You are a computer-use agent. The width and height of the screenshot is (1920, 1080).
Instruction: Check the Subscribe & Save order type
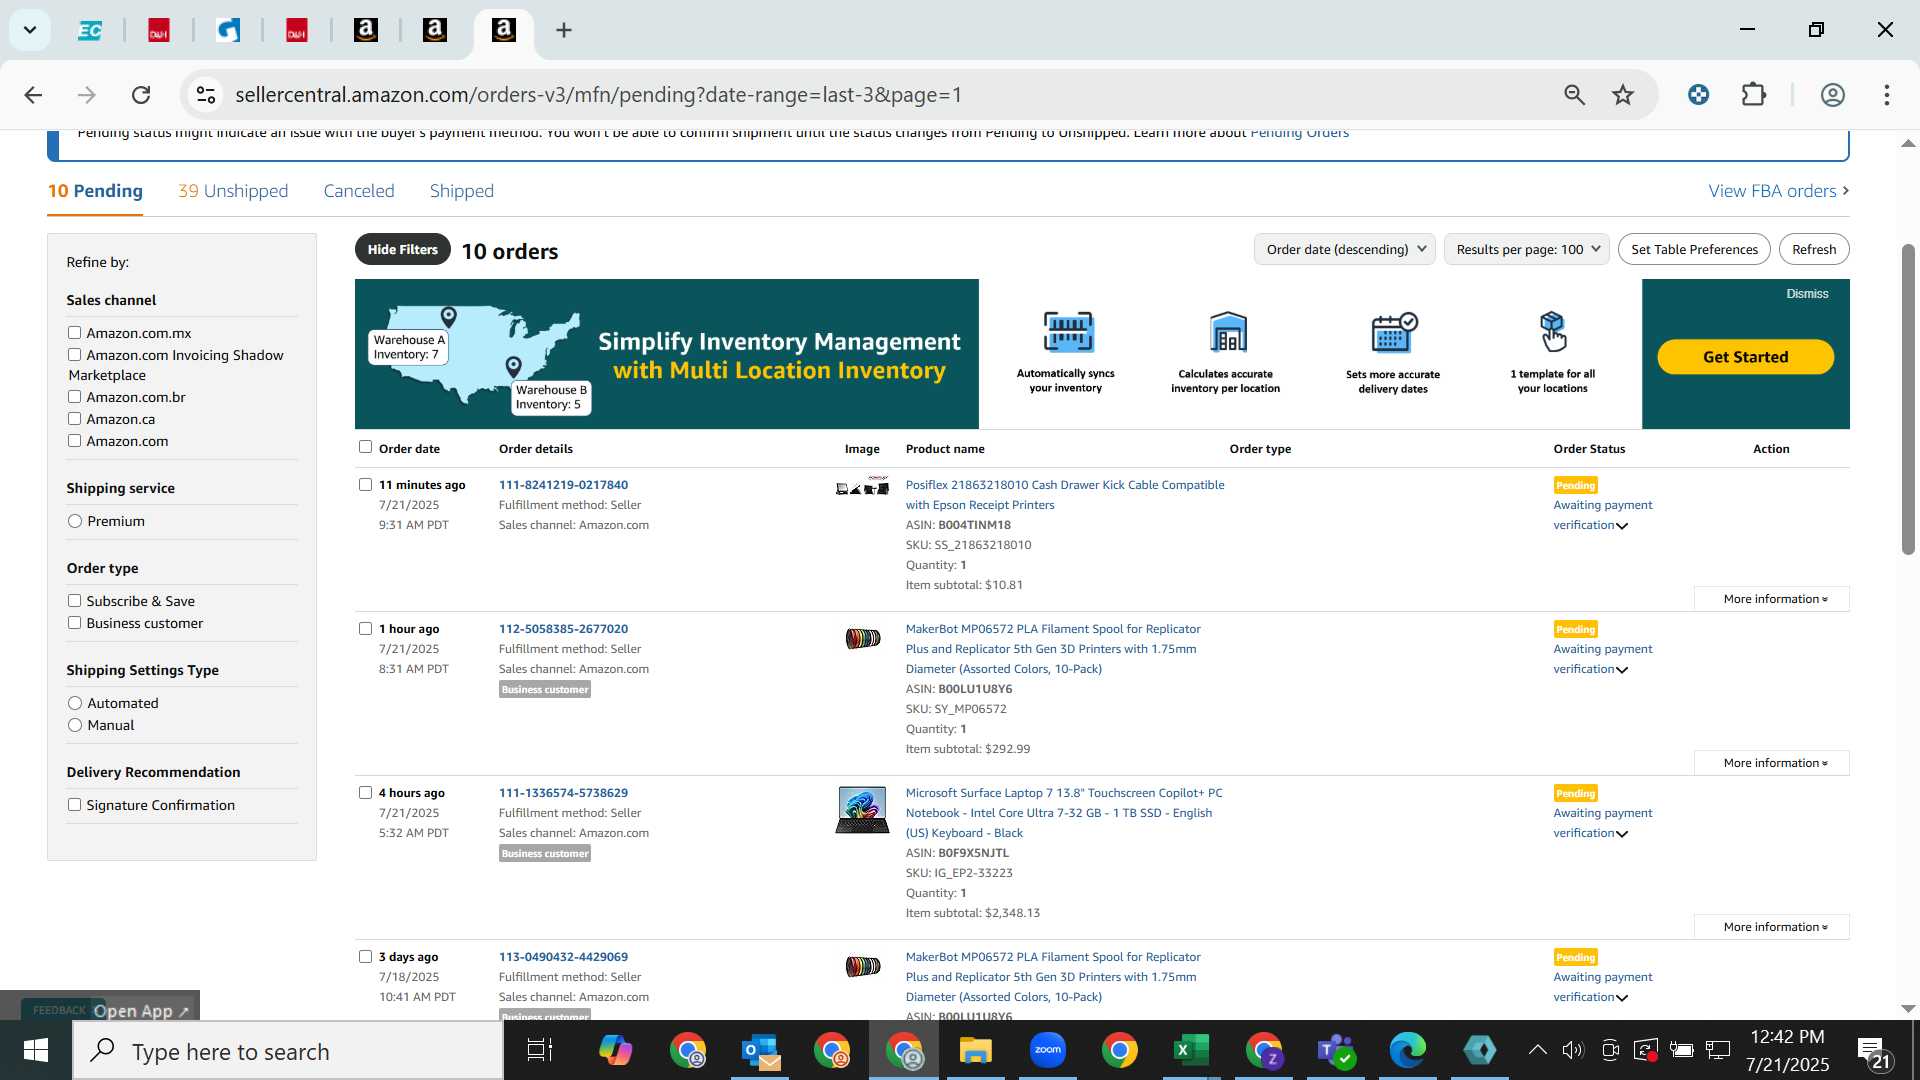[74, 601]
